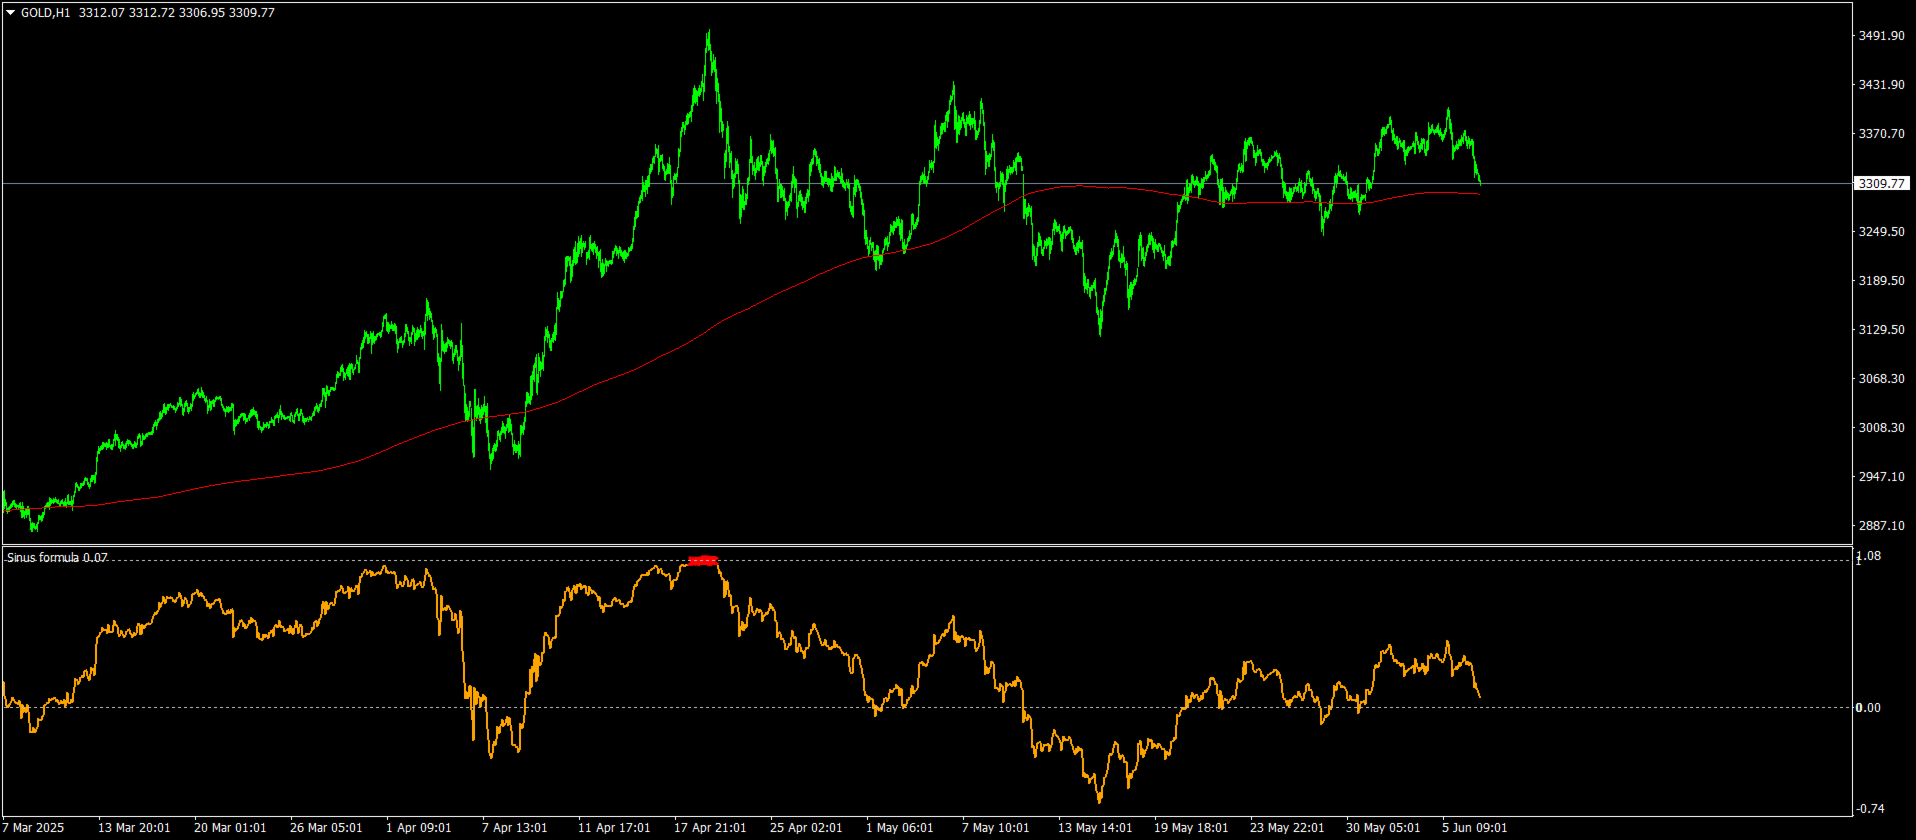Click the high price value 3312.72
The image size is (1916, 840).
(151, 13)
